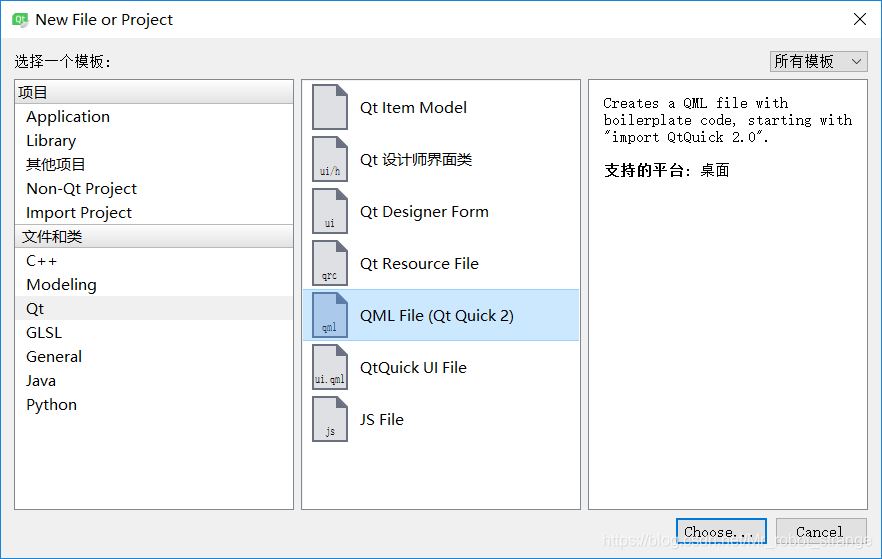882x559 pixels.
Task: Select Java category
Action: pos(154,381)
